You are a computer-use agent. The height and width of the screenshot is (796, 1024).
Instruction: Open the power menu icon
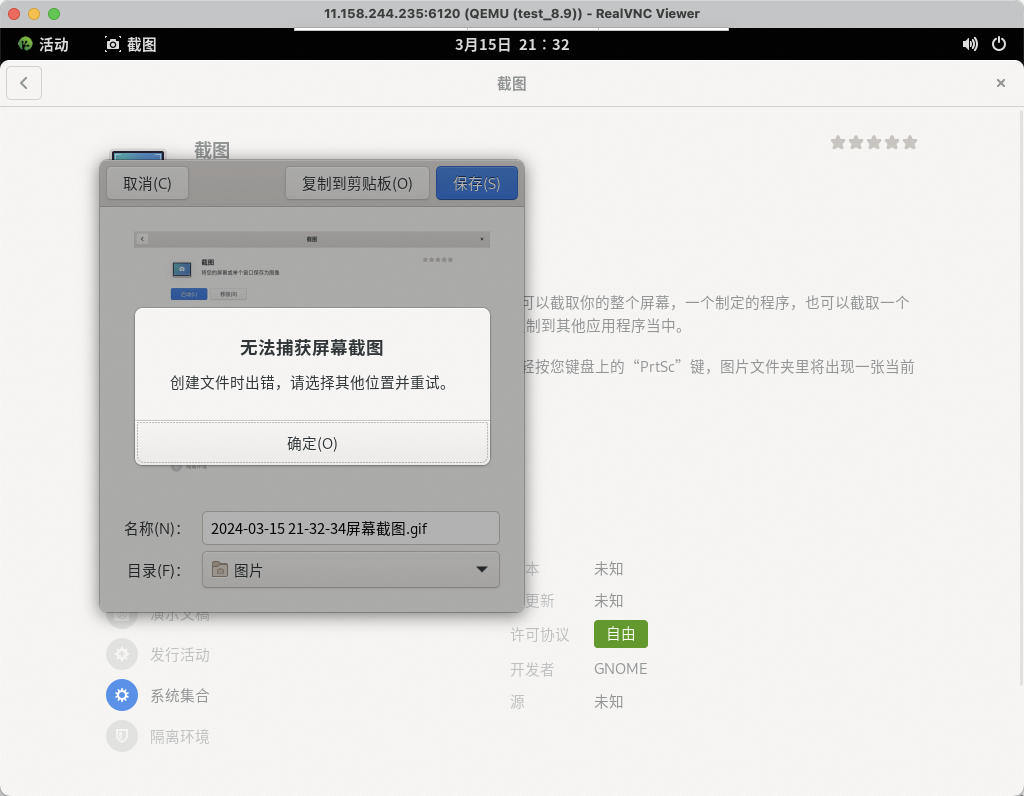coord(998,44)
